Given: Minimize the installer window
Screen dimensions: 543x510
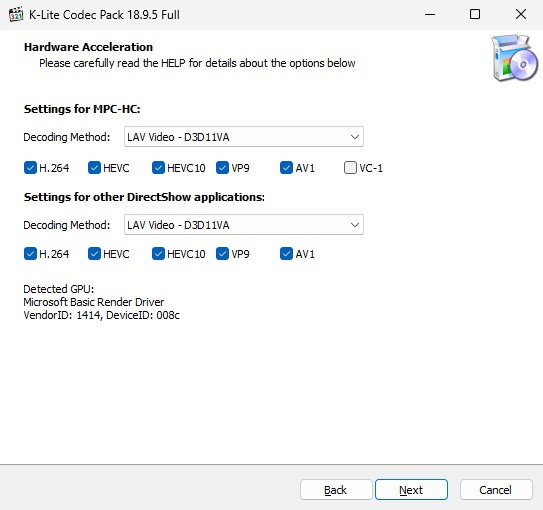Looking at the screenshot, I should pyautogui.click(x=430, y=14).
